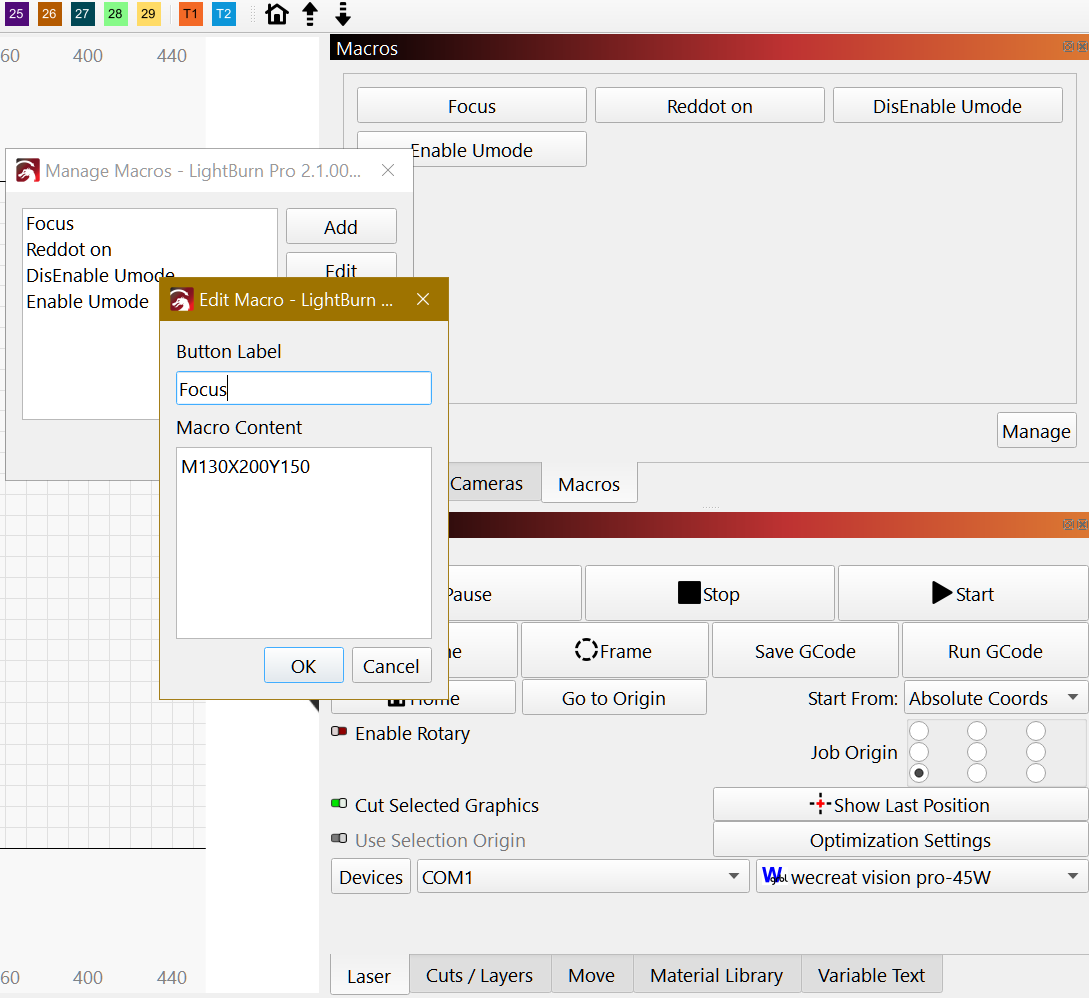
Task: Select the center Job Origin radio button
Action: 977,752
